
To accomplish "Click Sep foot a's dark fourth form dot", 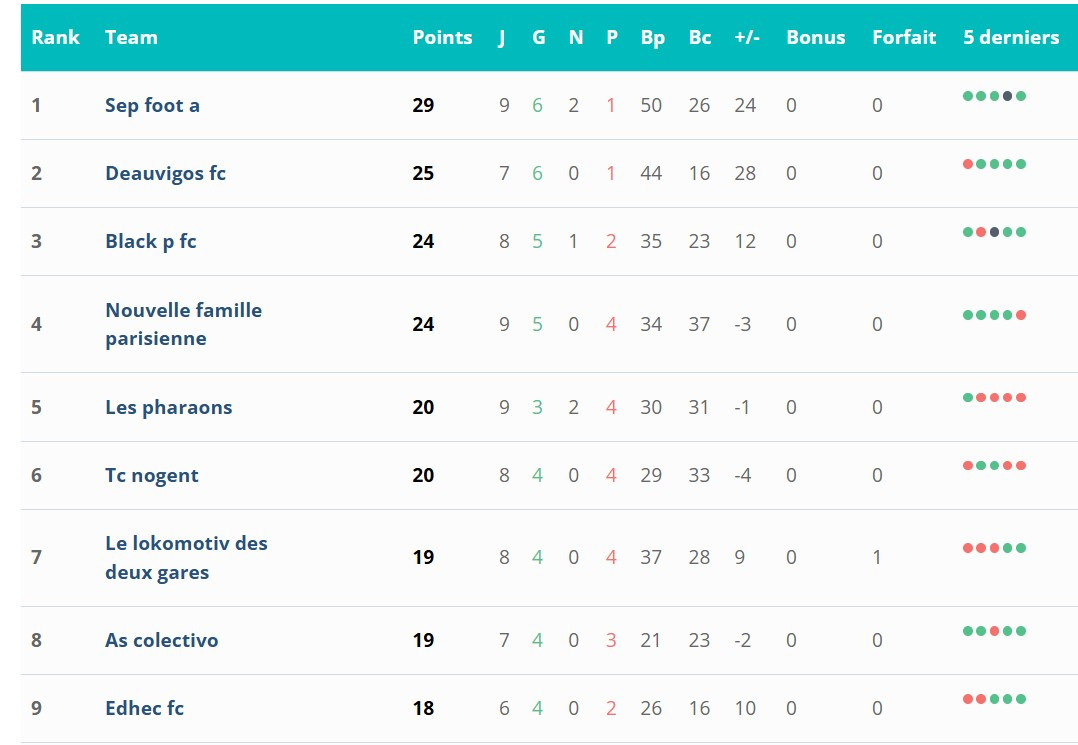I will tap(1008, 96).
